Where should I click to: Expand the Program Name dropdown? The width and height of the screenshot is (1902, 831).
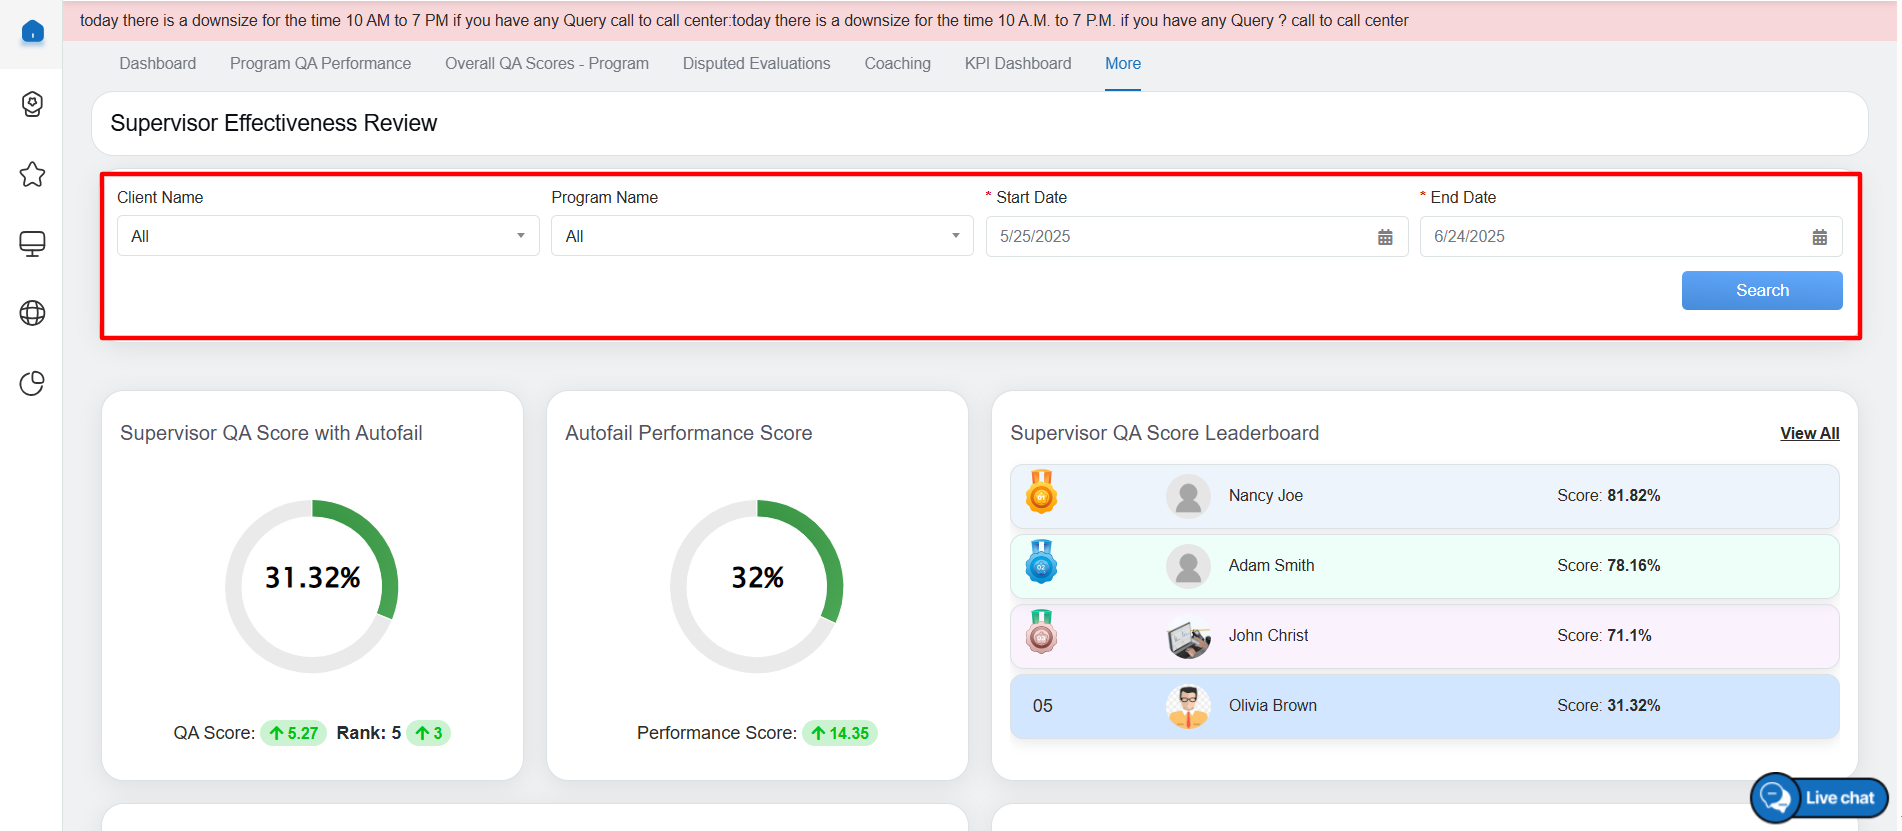point(762,236)
